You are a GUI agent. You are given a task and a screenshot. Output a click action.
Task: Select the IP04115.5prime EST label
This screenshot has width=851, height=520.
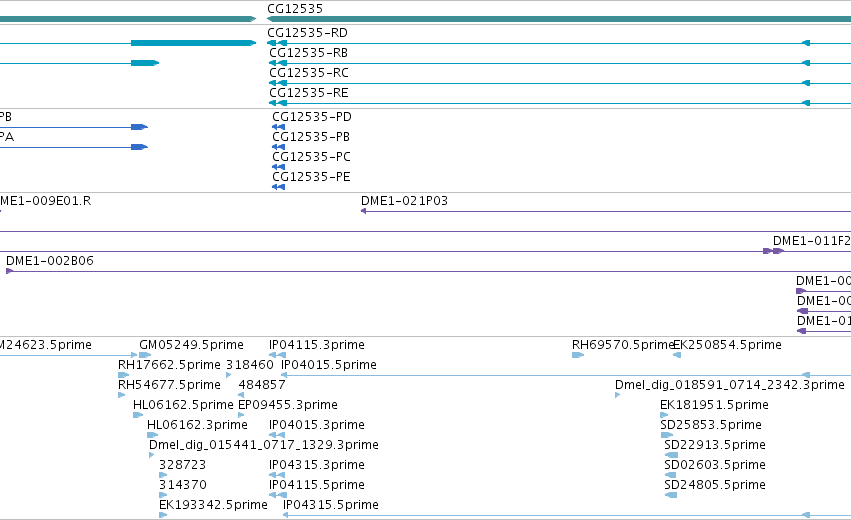(317, 485)
